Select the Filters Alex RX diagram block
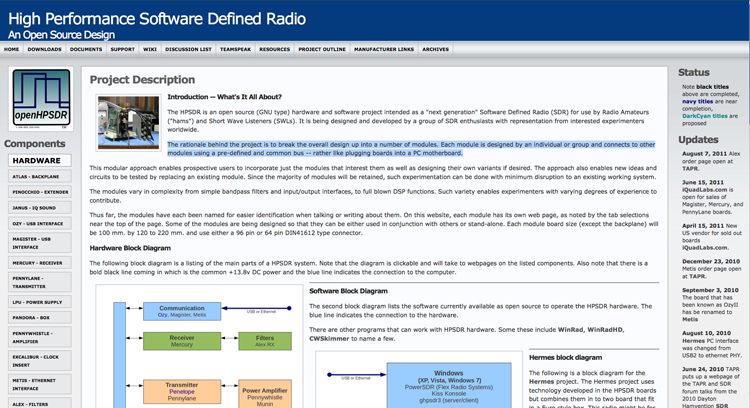This screenshot has height=408, width=750. point(264,342)
